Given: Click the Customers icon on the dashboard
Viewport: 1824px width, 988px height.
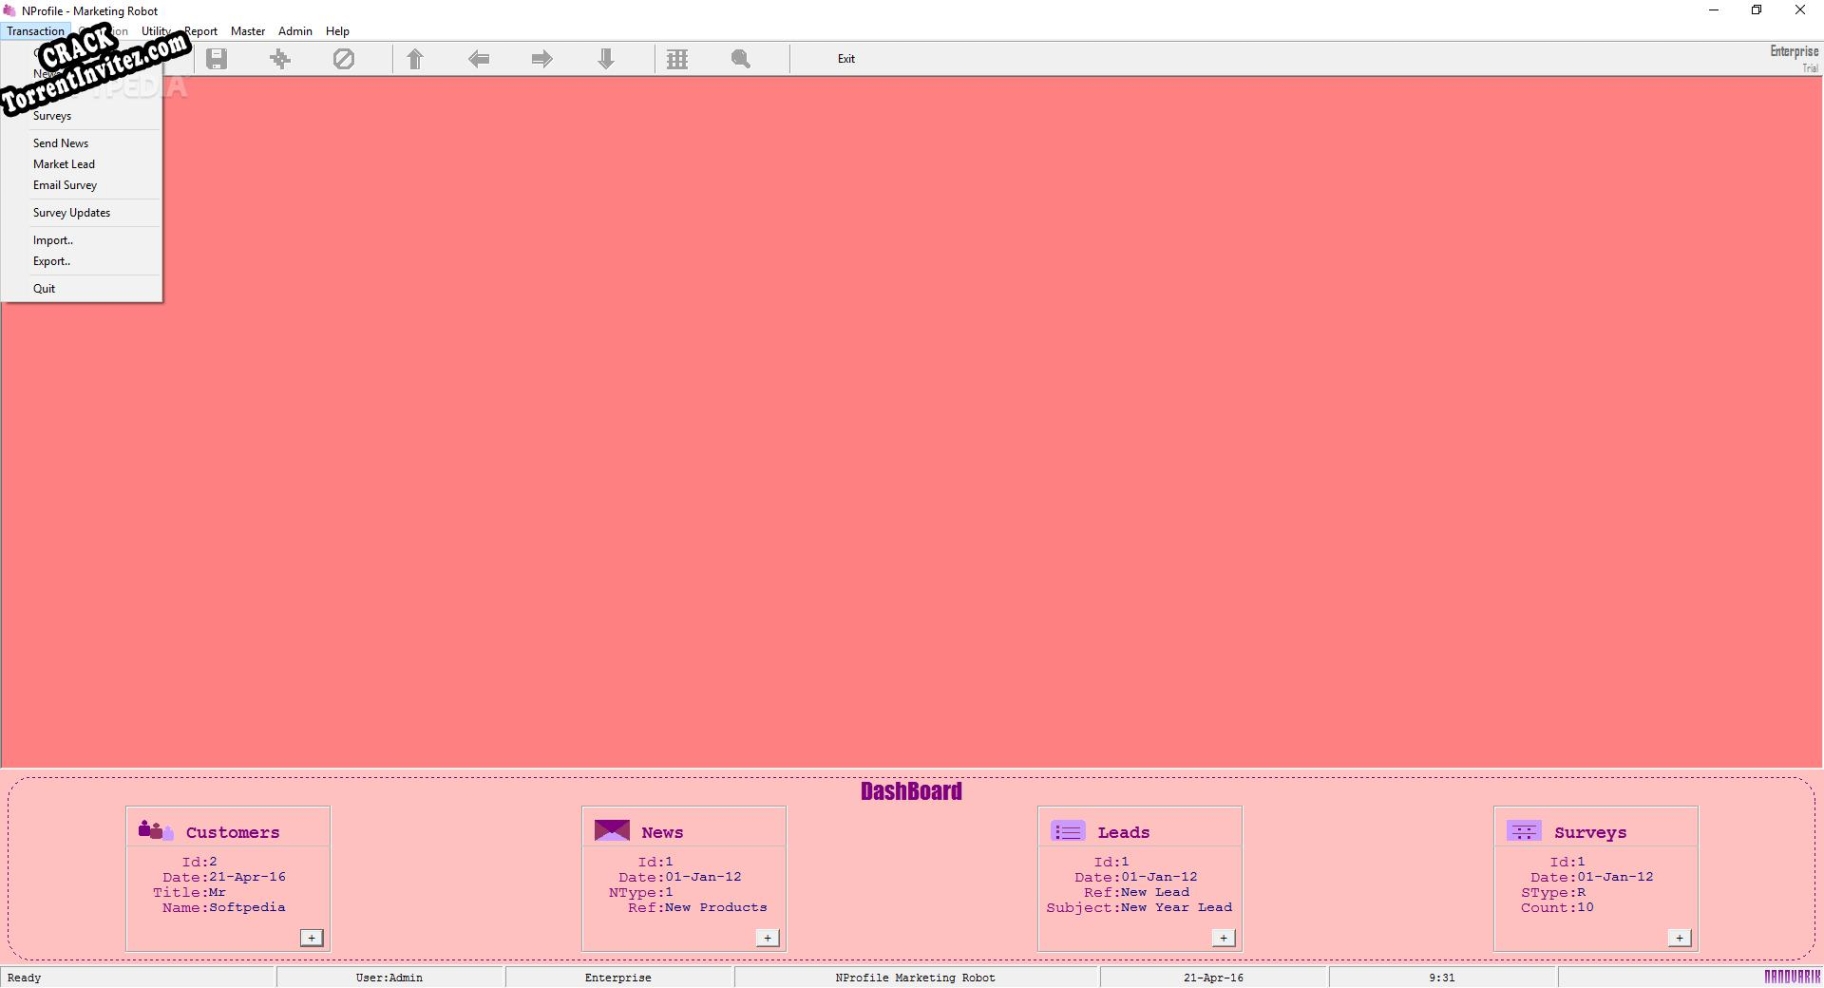Looking at the screenshot, I should point(154,829).
